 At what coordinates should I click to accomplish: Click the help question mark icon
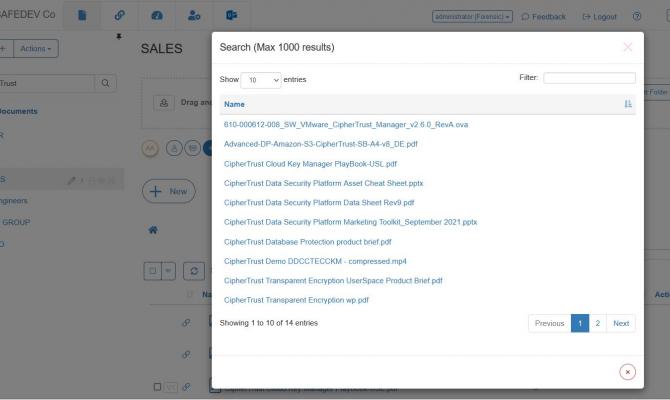[x=637, y=17]
